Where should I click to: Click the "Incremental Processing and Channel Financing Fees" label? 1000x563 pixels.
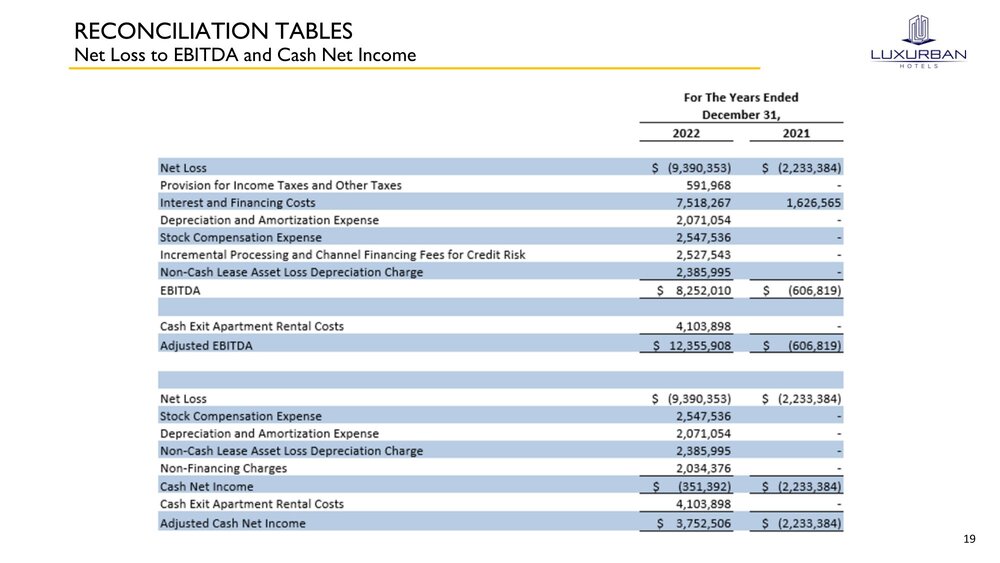pos(342,255)
